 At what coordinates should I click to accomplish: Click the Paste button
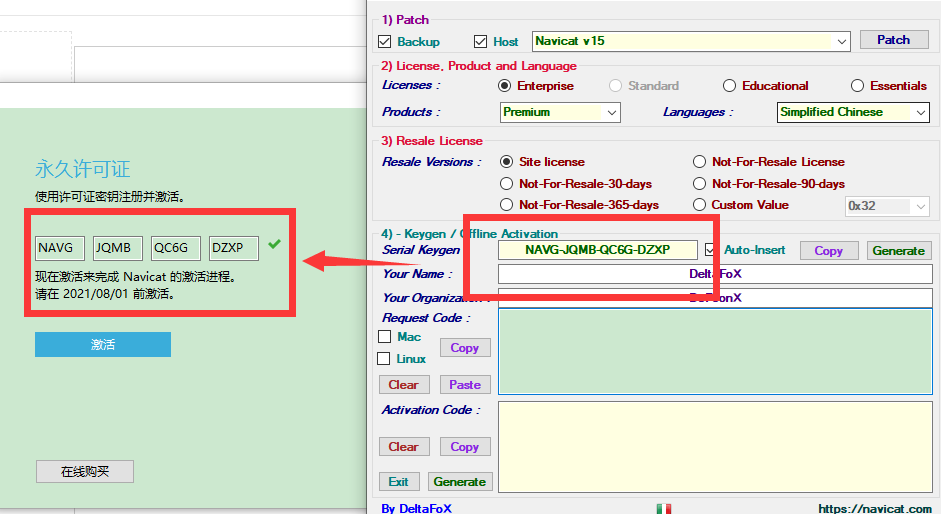[465, 384]
